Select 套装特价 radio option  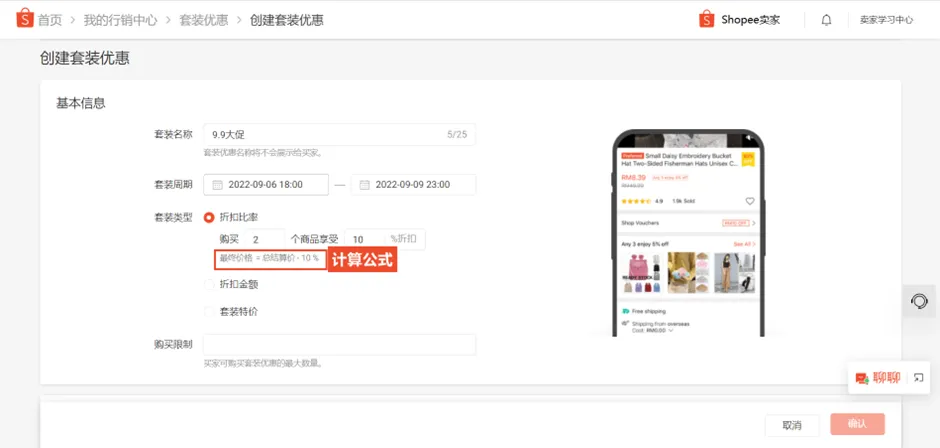(209, 312)
